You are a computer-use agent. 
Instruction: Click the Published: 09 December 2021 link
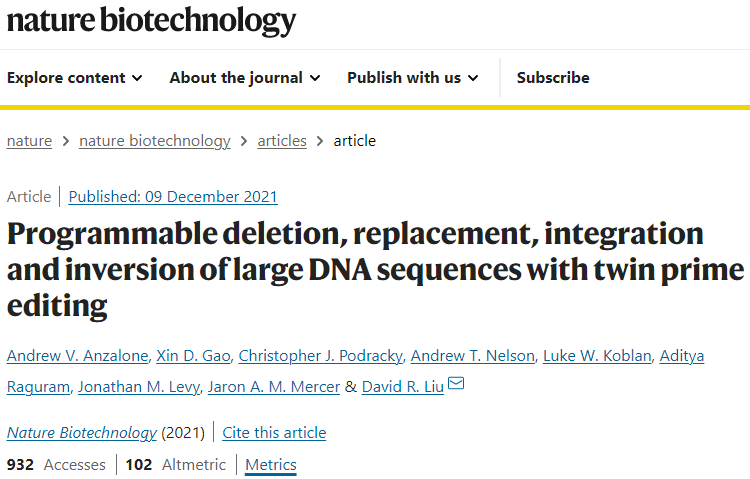[x=173, y=197]
